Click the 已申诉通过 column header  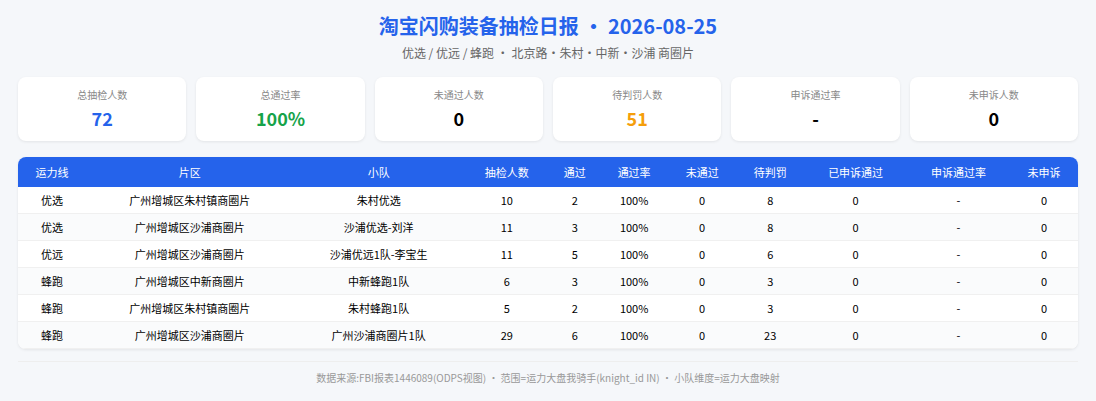[x=855, y=173]
